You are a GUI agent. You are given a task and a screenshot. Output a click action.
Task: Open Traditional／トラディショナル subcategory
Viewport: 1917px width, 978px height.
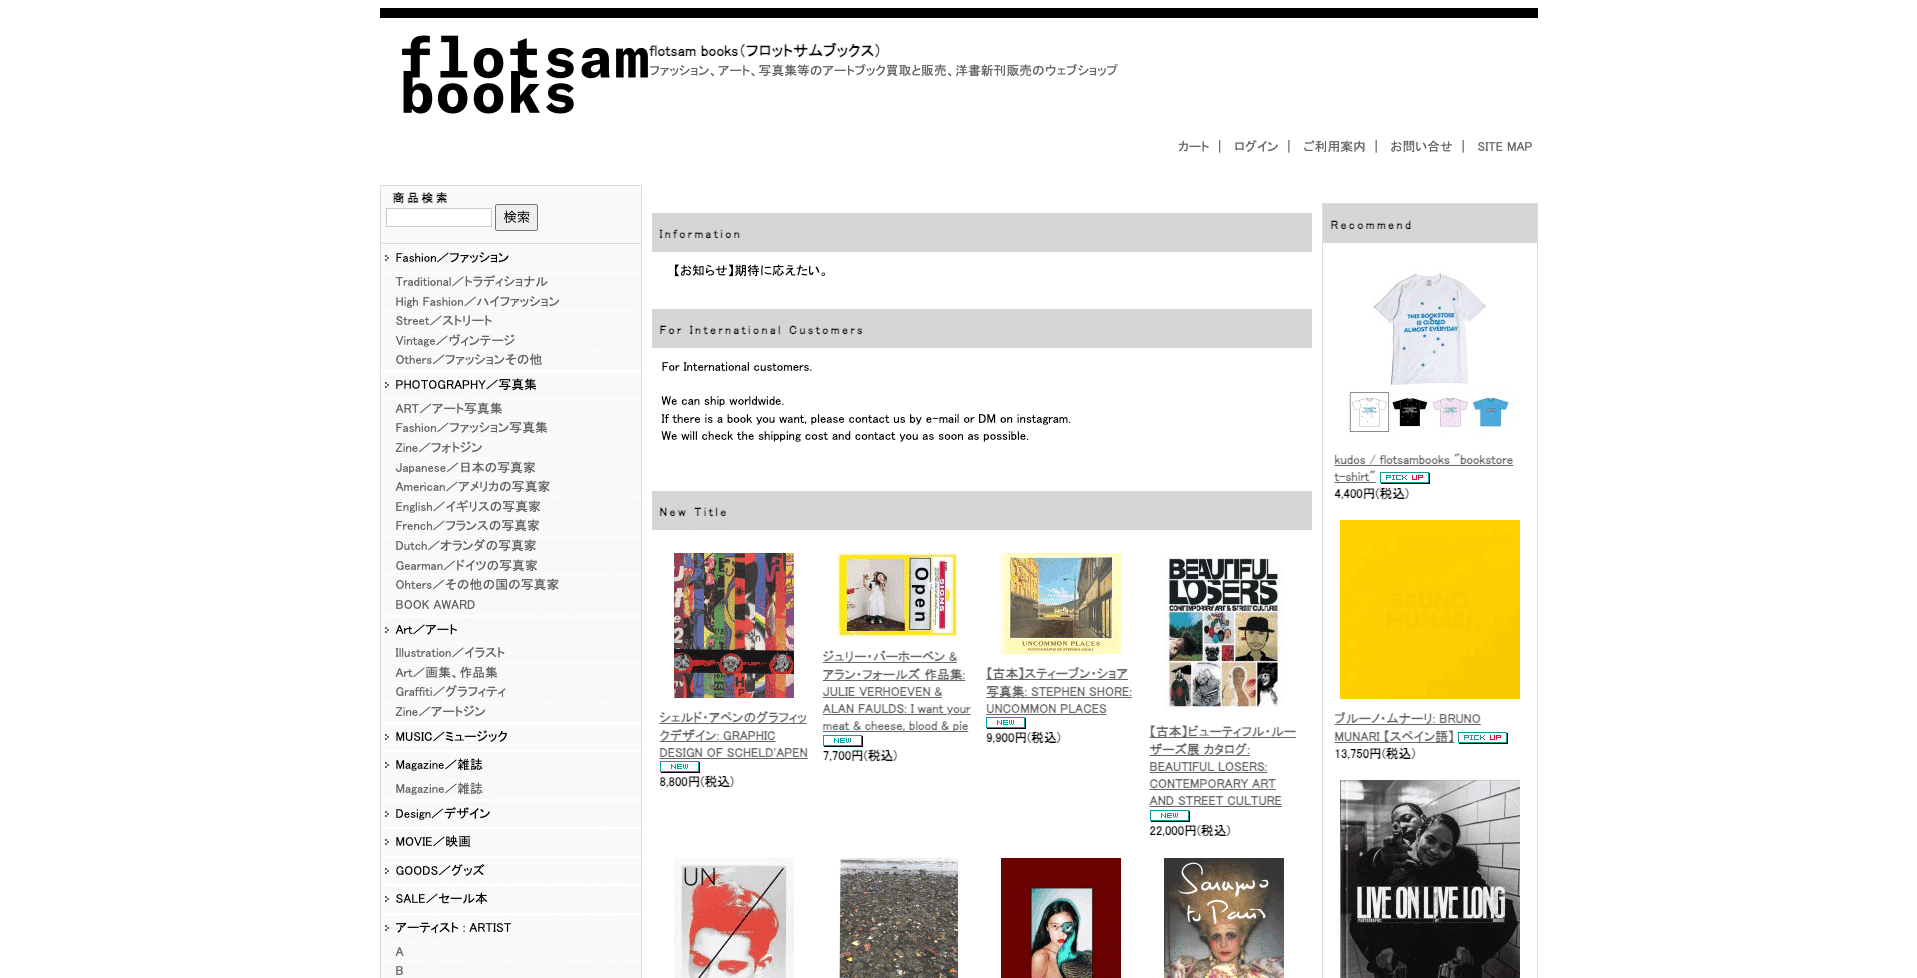coord(471,282)
